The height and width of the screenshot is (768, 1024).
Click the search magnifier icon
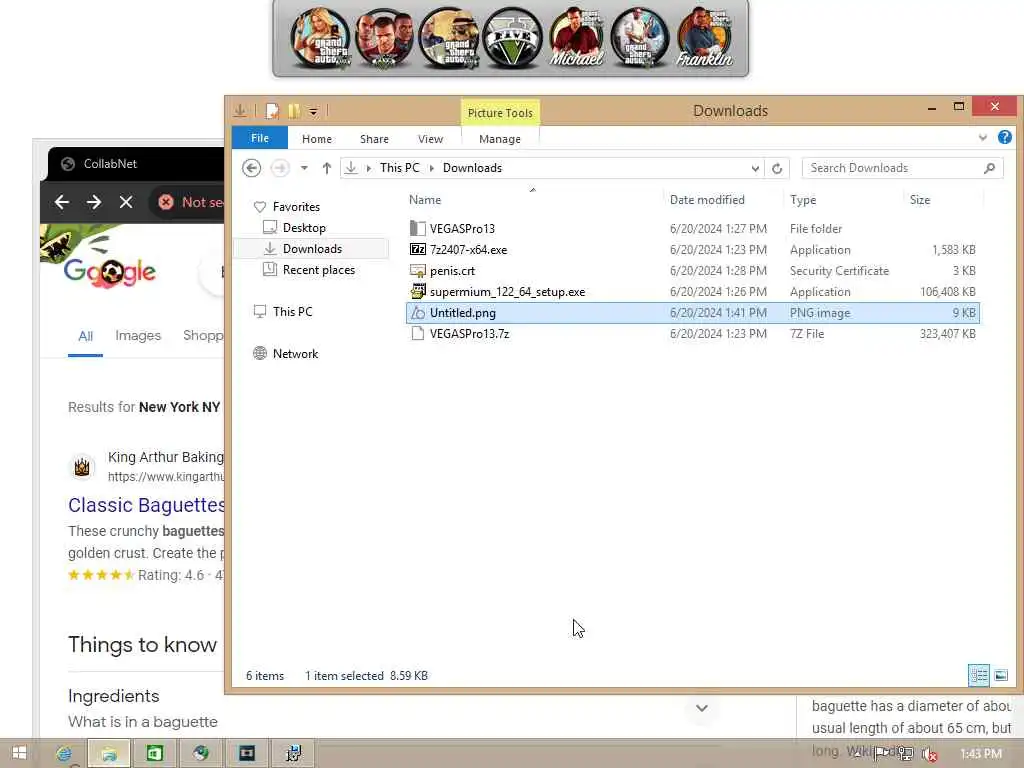click(x=989, y=168)
